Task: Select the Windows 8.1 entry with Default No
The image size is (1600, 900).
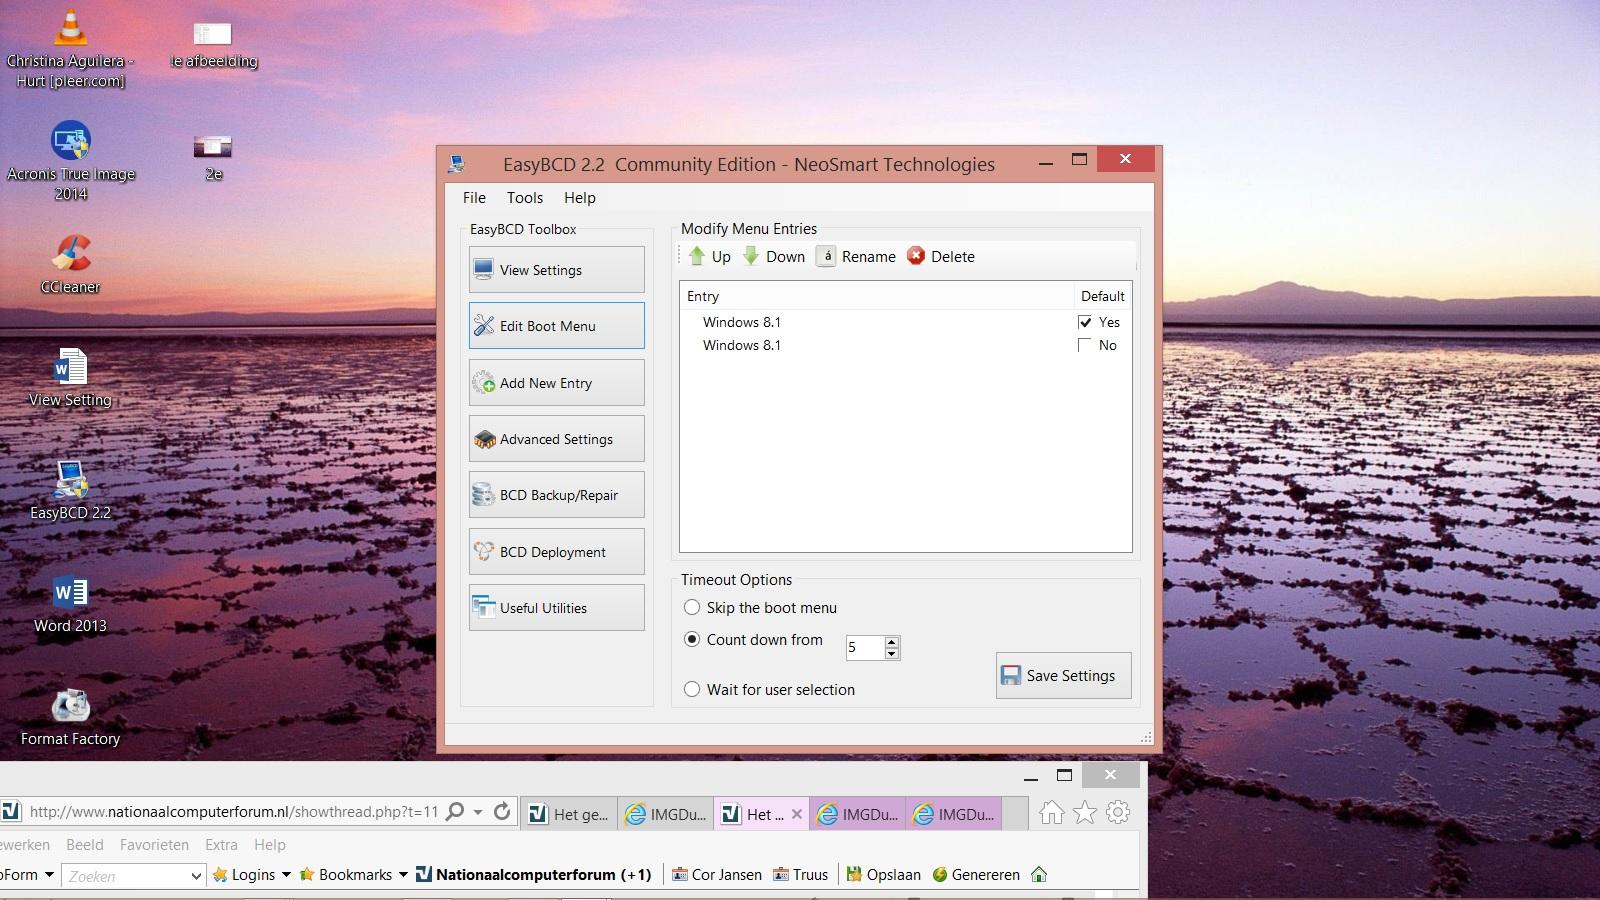Action: pos(905,345)
